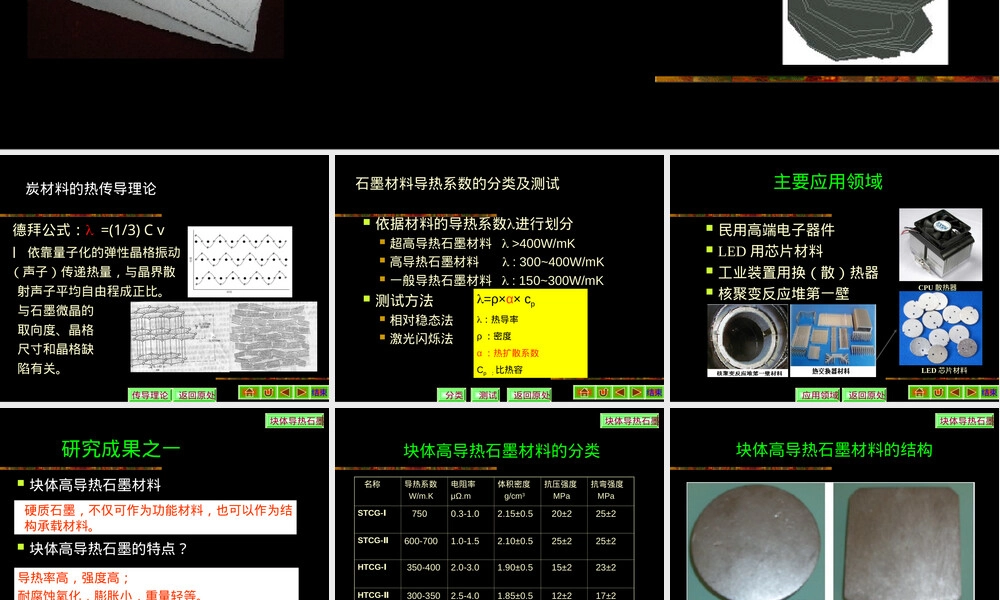Click 块体导热石墨 tag on the 块体高导热石墨材料的结构 slide

965,421
